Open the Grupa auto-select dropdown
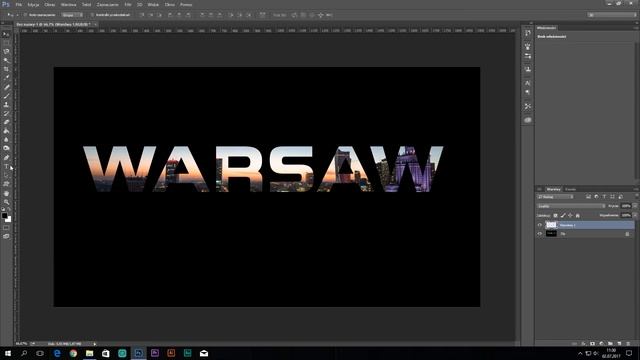Image resolution: width=640 pixels, height=360 pixels. [72, 15]
